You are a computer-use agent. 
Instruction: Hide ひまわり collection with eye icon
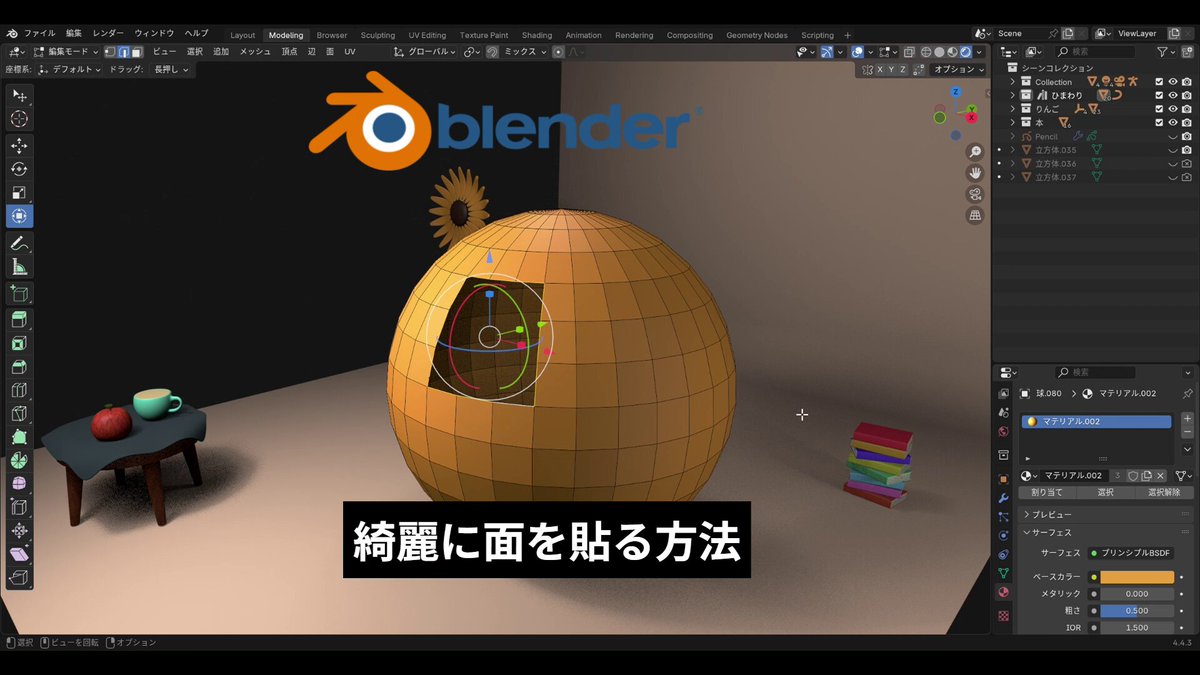point(1173,95)
